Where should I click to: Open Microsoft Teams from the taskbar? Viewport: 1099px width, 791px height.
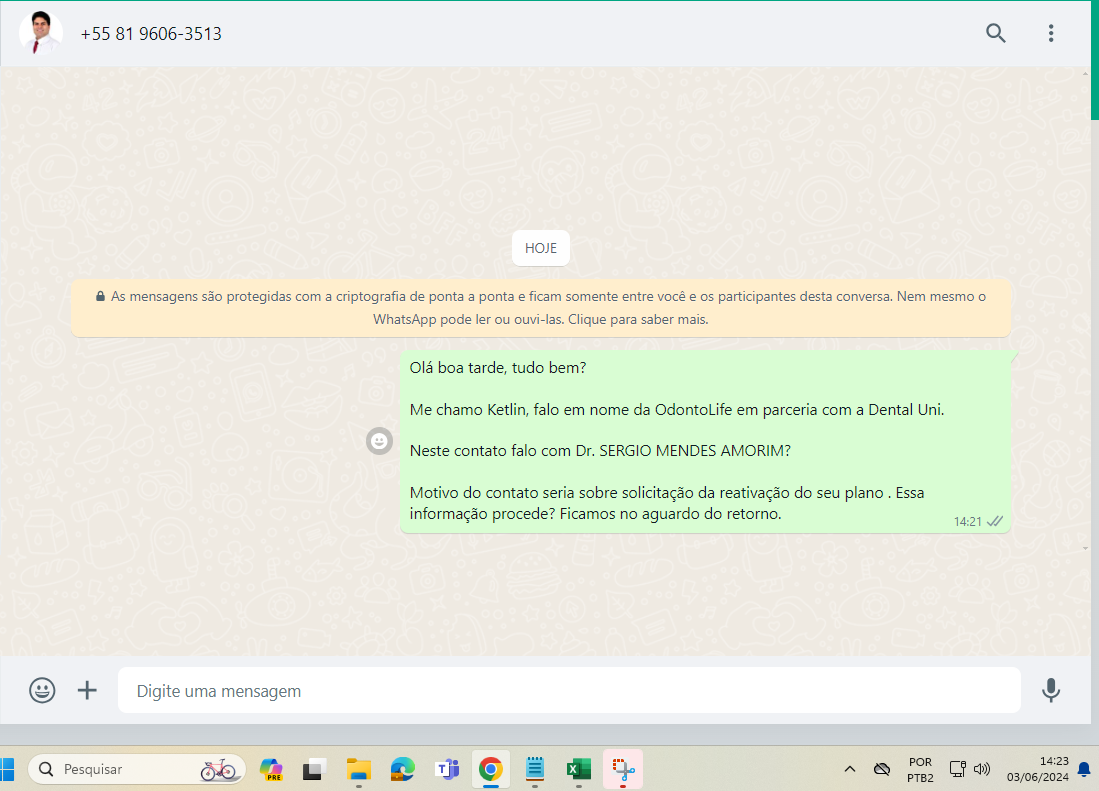tap(446, 769)
